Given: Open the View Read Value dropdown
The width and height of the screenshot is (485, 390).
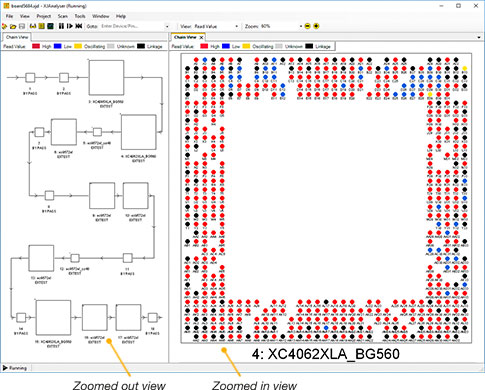Looking at the screenshot, I should coord(216,26).
